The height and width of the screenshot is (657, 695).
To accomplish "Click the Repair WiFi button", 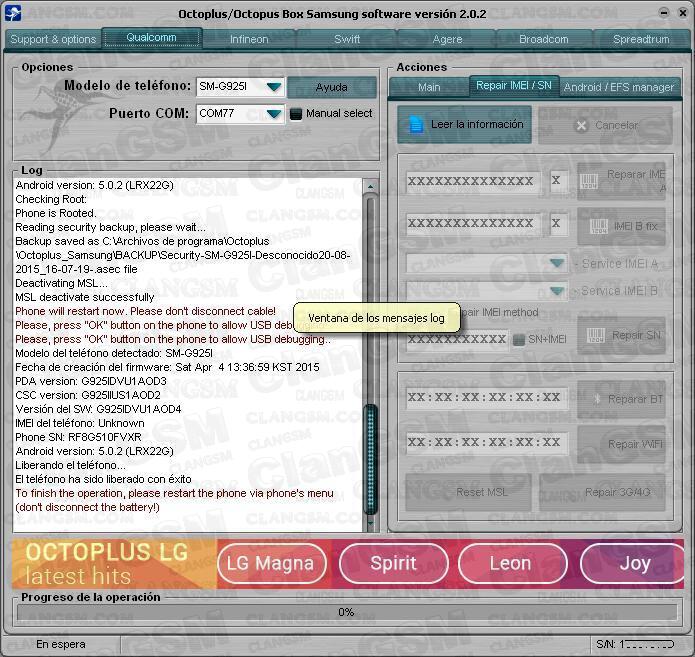I will (x=622, y=444).
